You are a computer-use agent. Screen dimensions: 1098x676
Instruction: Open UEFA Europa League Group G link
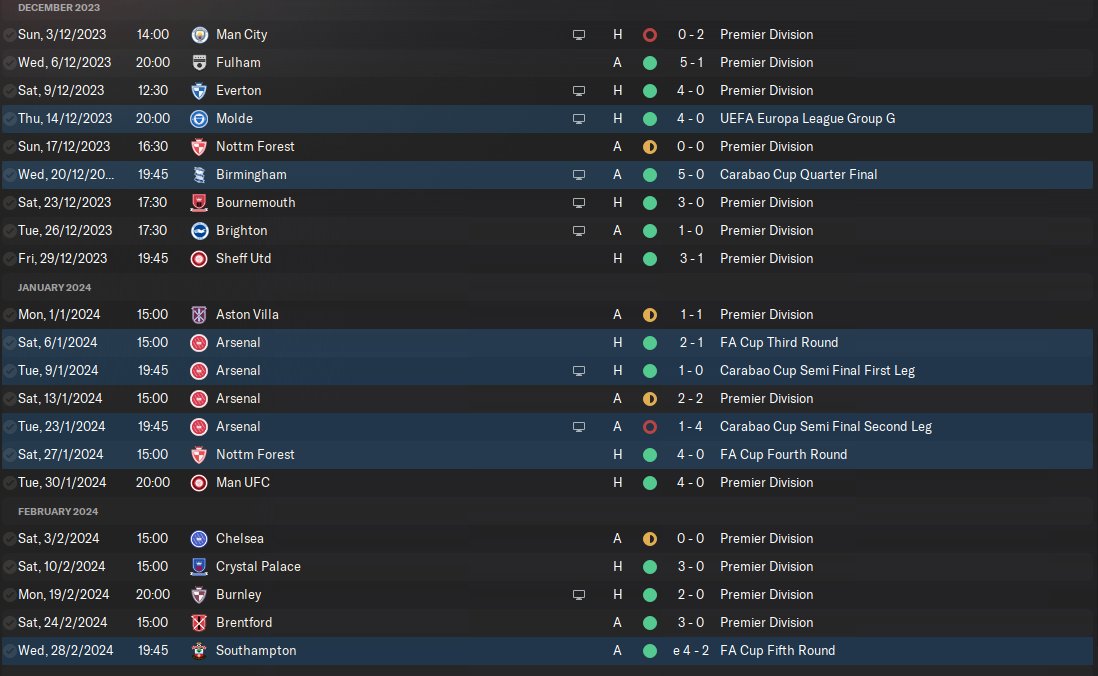pyautogui.click(x=807, y=118)
